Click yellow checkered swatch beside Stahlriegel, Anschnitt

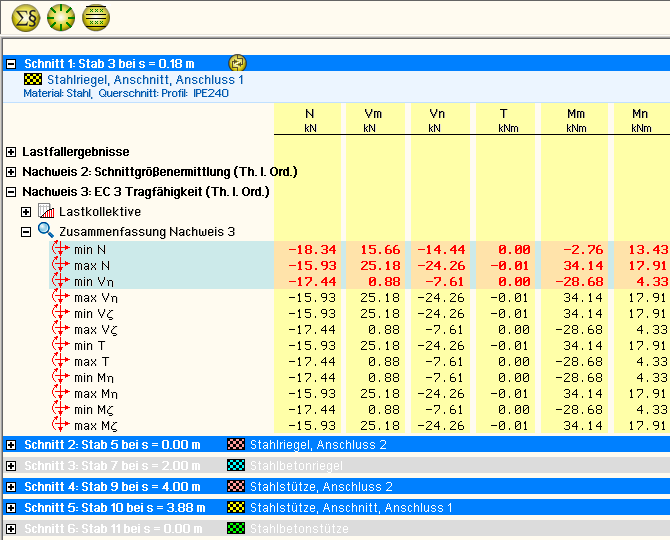pos(33,79)
